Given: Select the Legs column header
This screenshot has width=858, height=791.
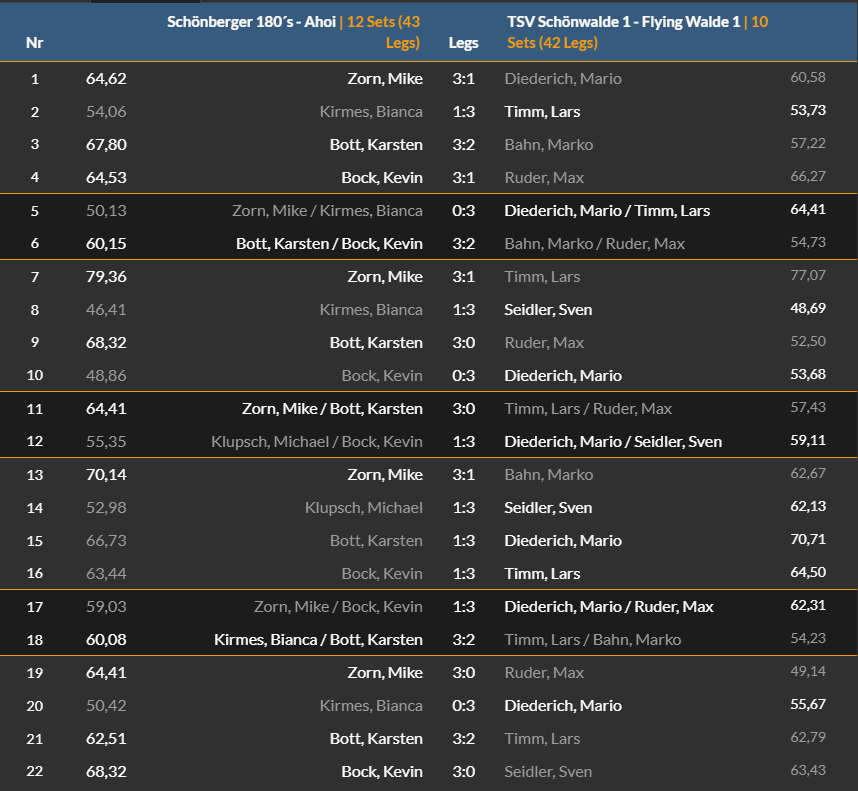Looking at the screenshot, I should tap(463, 43).
